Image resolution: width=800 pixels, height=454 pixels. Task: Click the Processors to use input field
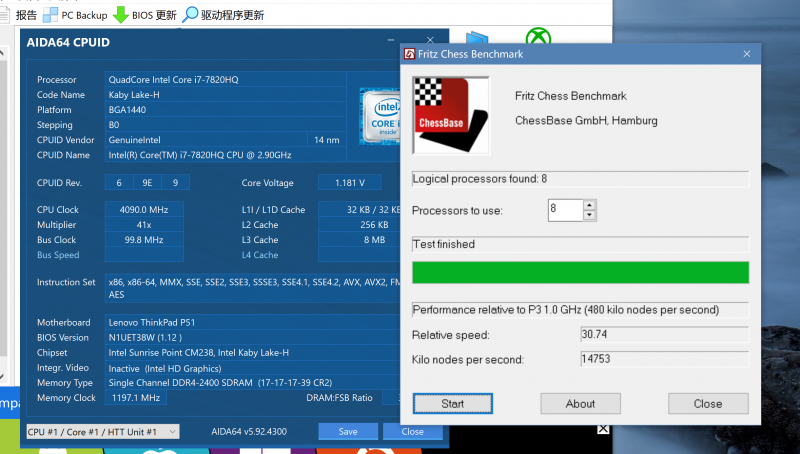pos(565,210)
